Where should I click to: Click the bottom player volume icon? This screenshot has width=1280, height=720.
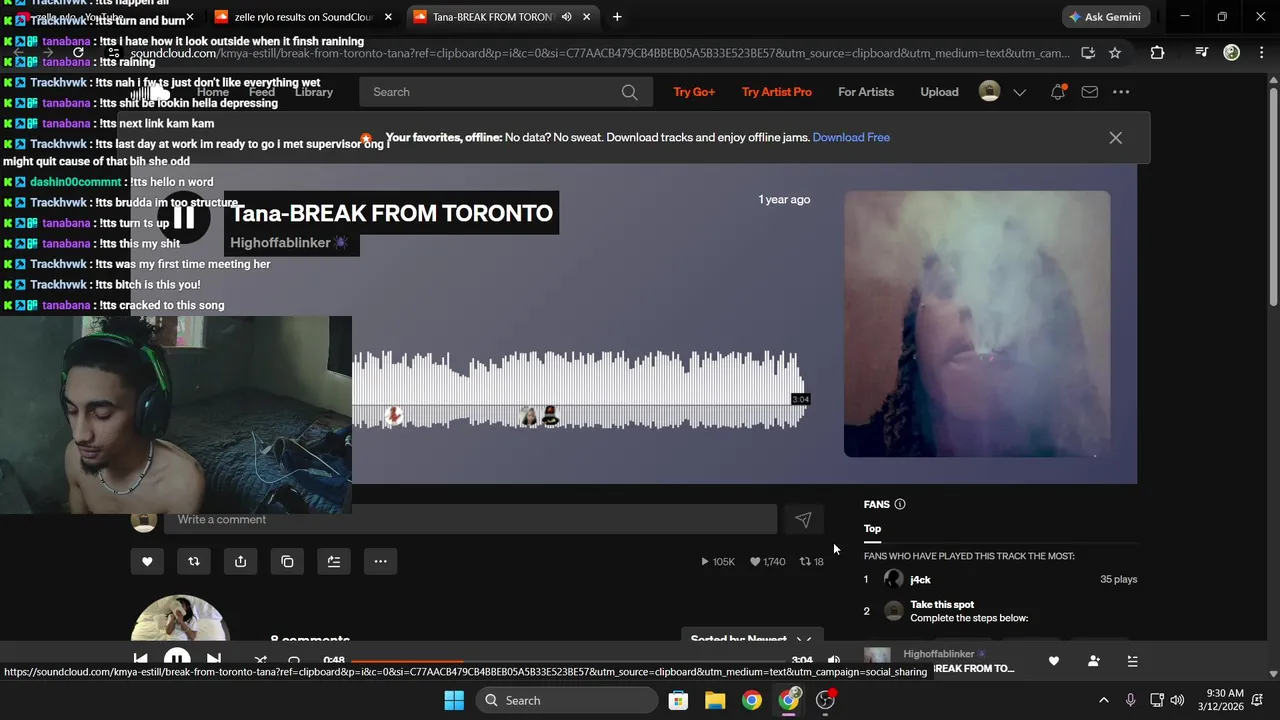(834, 660)
